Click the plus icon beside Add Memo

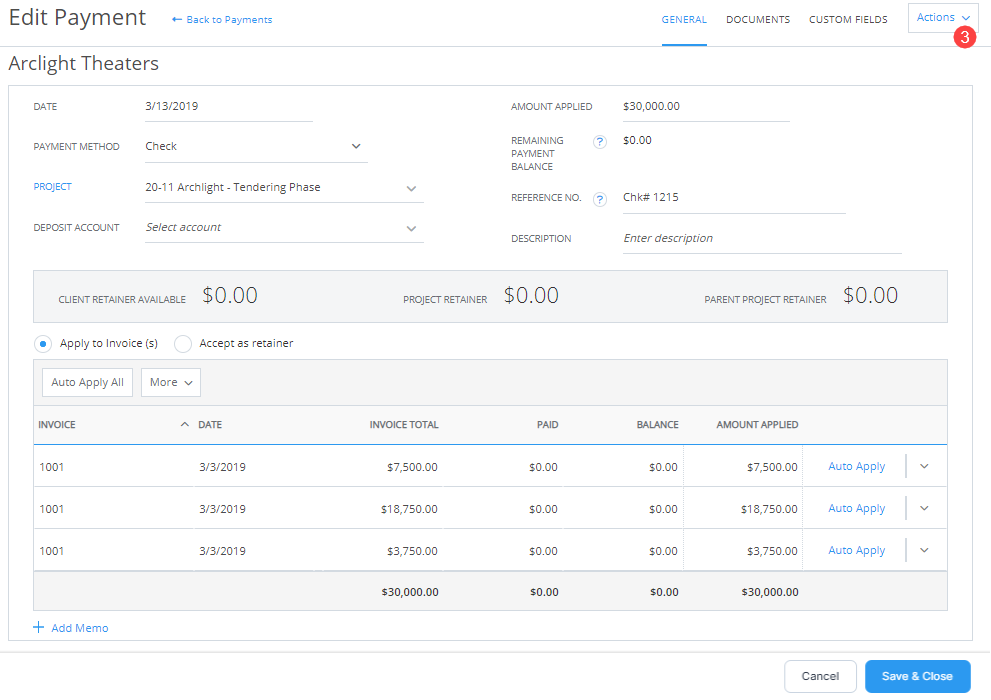[x=39, y=627]
